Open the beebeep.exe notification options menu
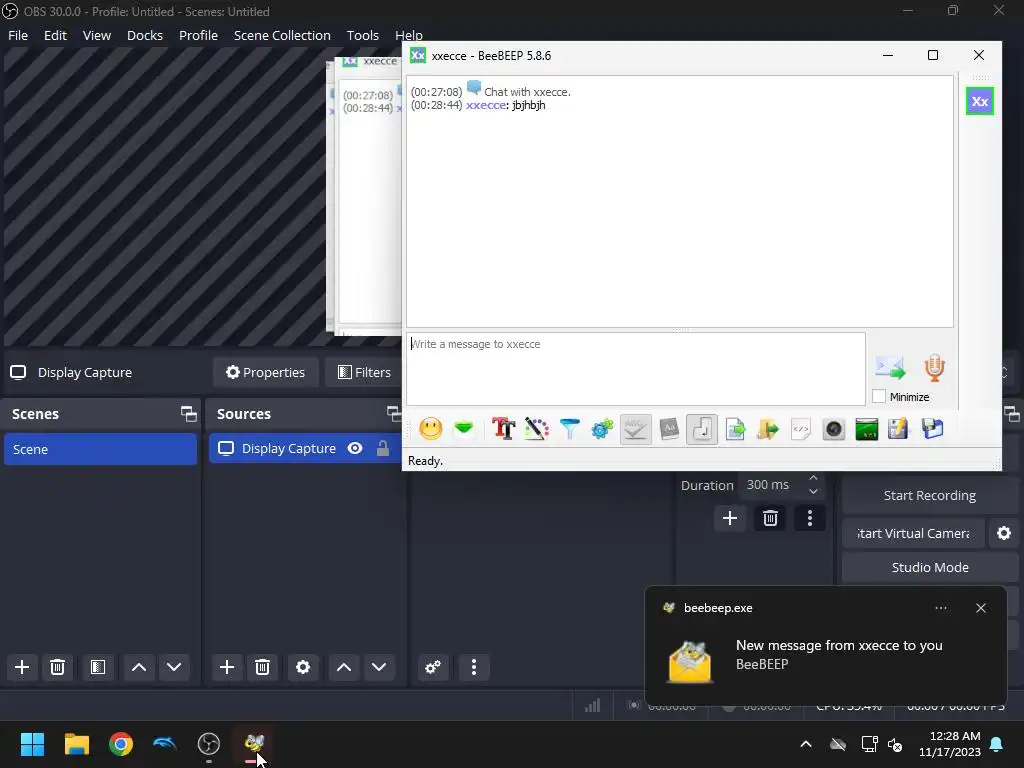 coord(940,608)
